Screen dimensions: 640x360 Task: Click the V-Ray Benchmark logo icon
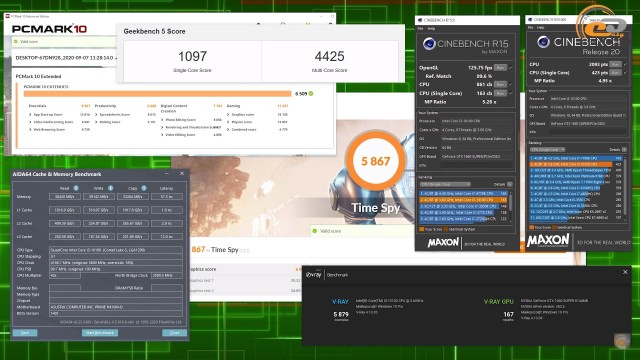pos(314,275)
